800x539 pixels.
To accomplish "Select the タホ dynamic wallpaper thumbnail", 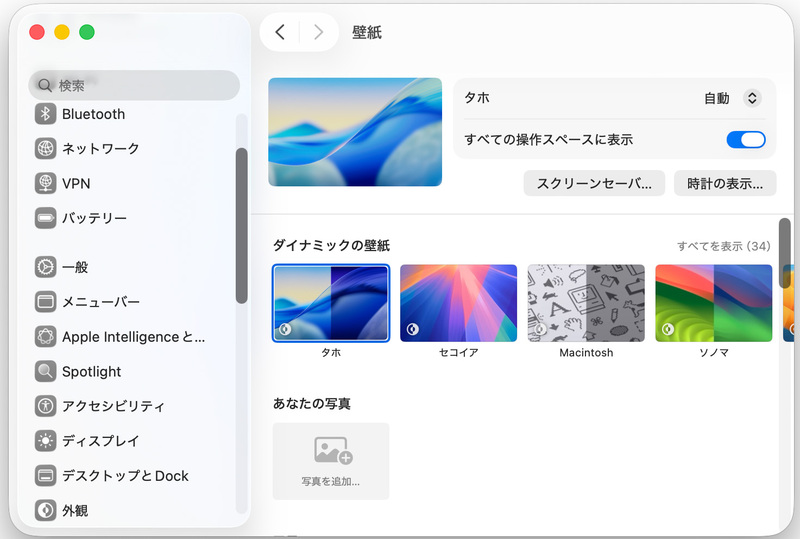I will (331, 303).
